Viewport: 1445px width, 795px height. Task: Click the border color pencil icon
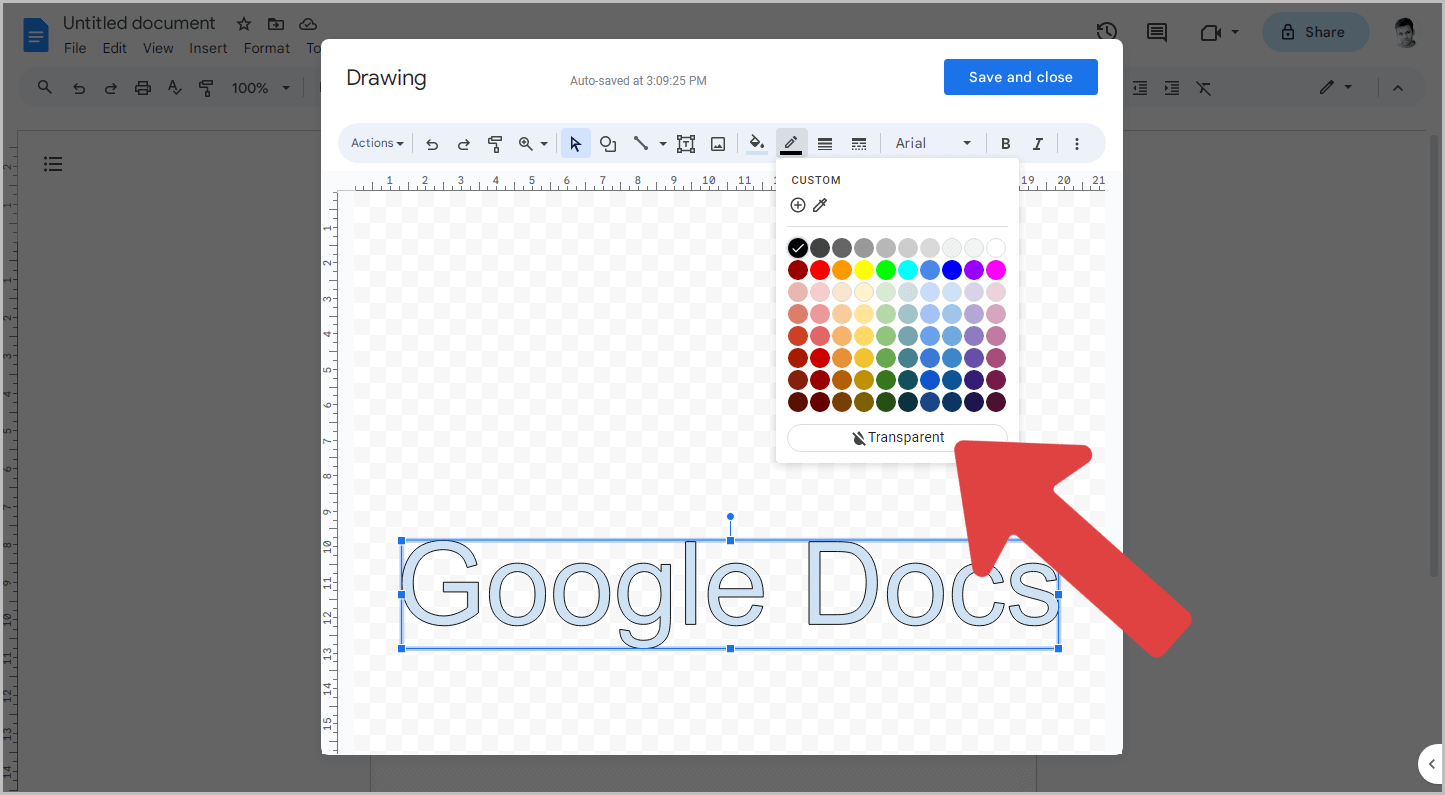pyautogui.click(x=791, y=144)
